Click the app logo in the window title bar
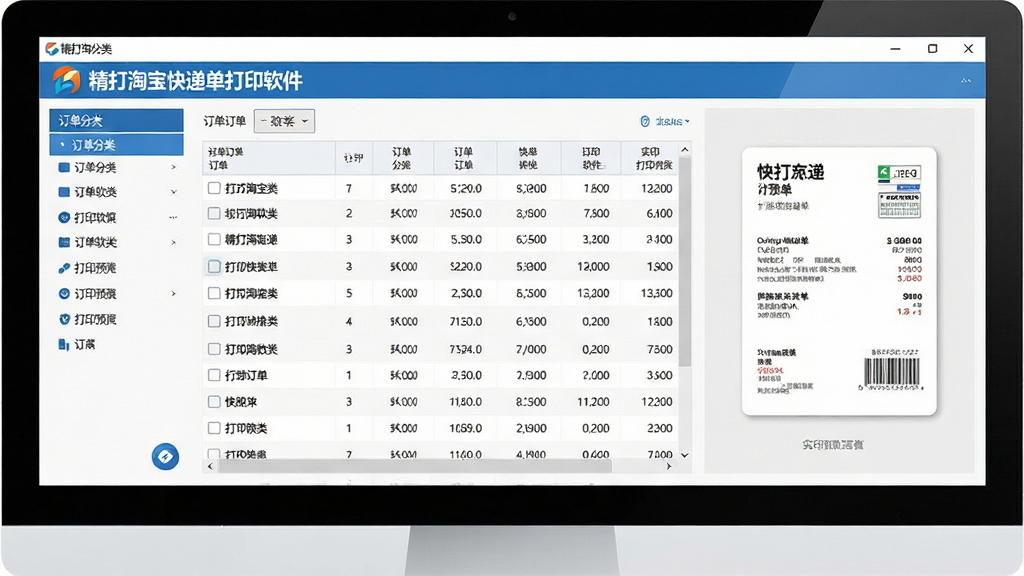Image resolution: width=1024 pixels, height=576 pixels. (52, 48)
